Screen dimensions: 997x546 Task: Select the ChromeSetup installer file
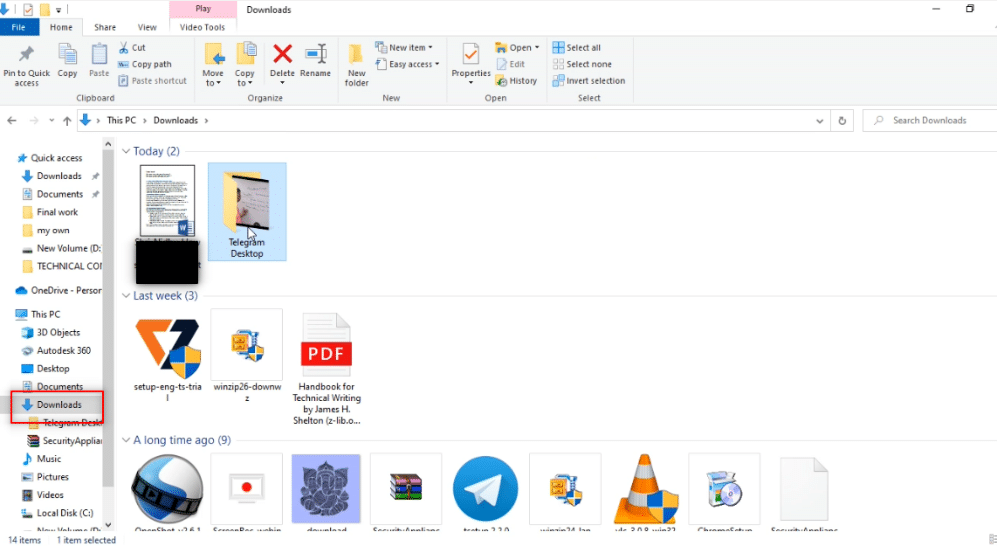[724, 489]
